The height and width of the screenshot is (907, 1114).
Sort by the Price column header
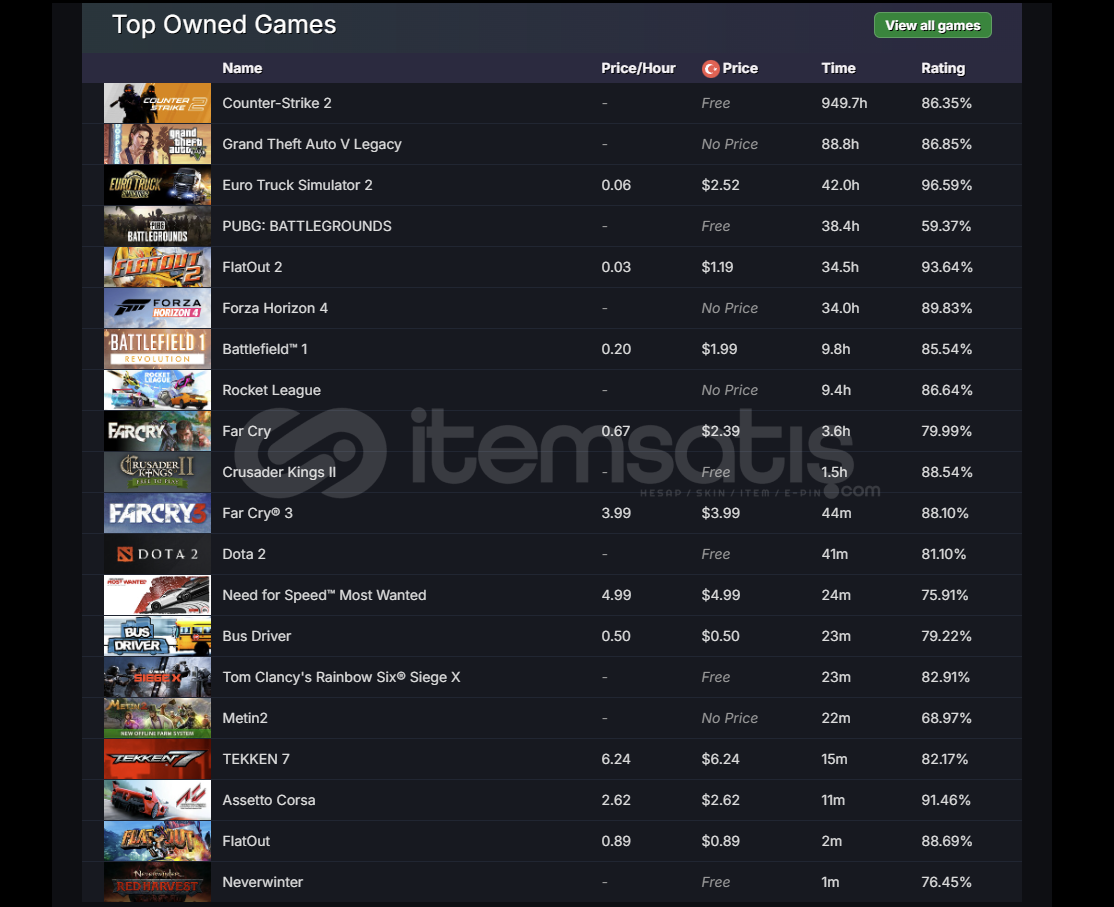[740, 68]
